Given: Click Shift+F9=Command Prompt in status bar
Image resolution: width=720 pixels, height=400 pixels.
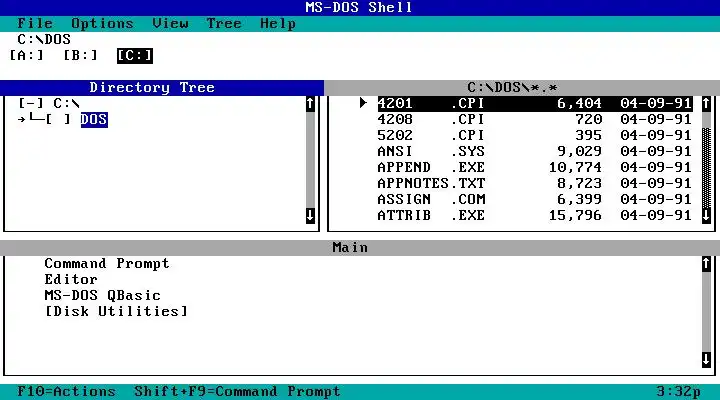Looking at the screenshot, I should tap(237, 391).
